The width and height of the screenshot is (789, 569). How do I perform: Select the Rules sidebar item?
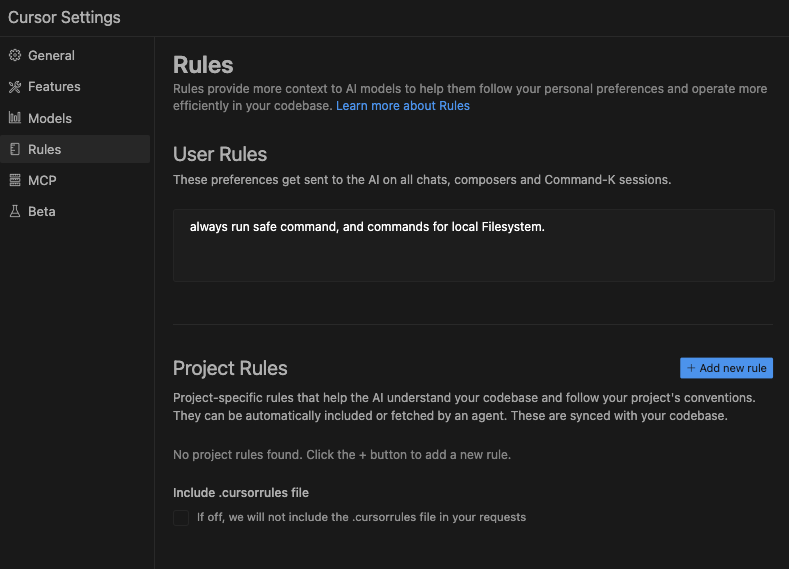(75, 149)
